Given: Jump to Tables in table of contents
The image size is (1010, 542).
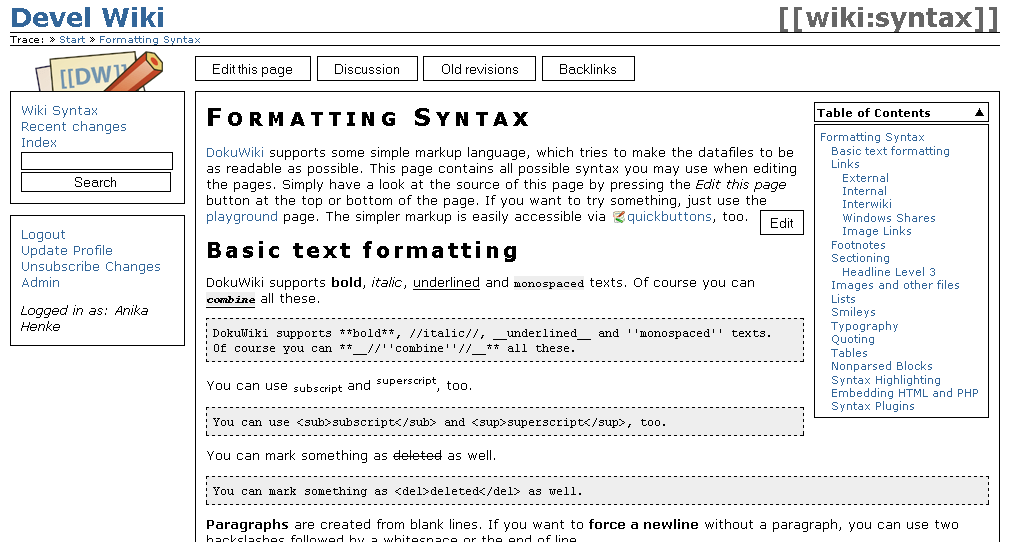Looking at the screenshot, I should [x=849, y=353].
